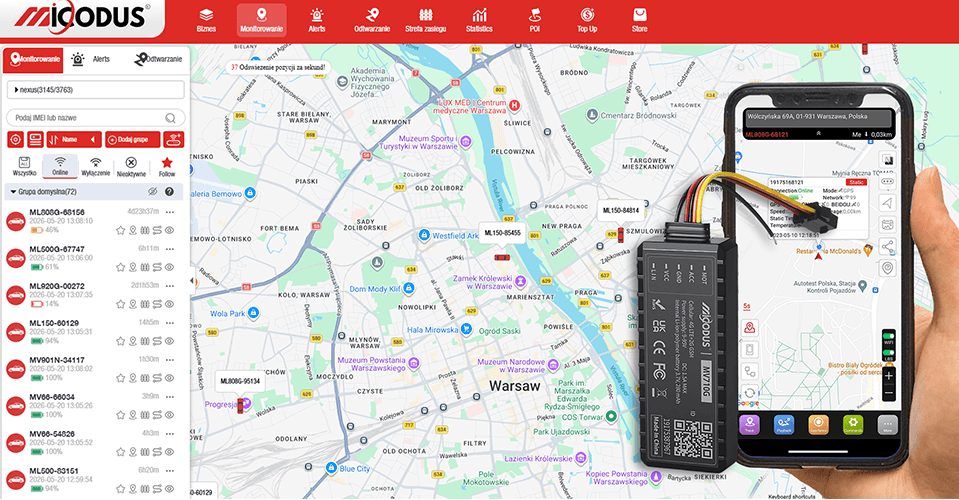Zoom out using phone map minus button
959x500 pixels.
pos(889,392)
